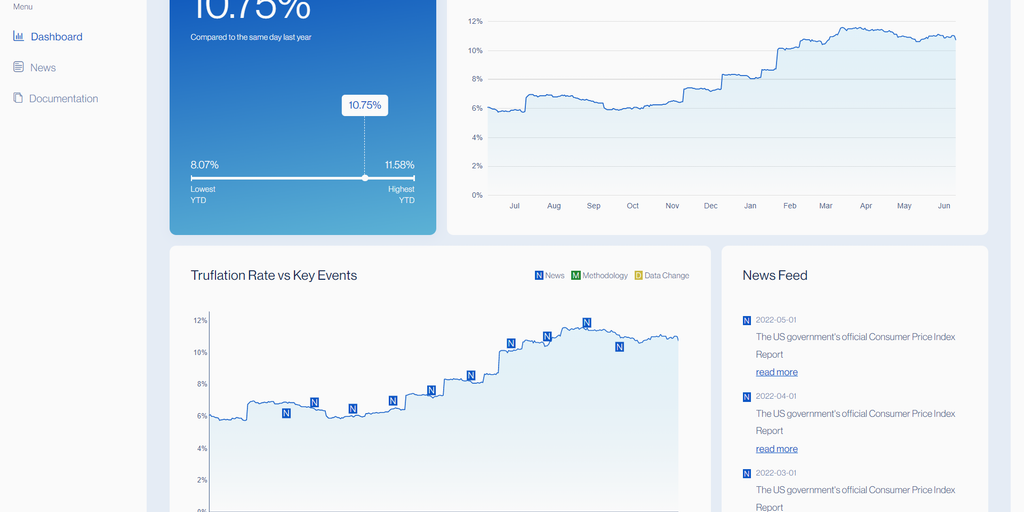This screenshot has width=1024, height=512.
Task: Toggle the Methodology legend marker
Action: (x=575, y=276)
